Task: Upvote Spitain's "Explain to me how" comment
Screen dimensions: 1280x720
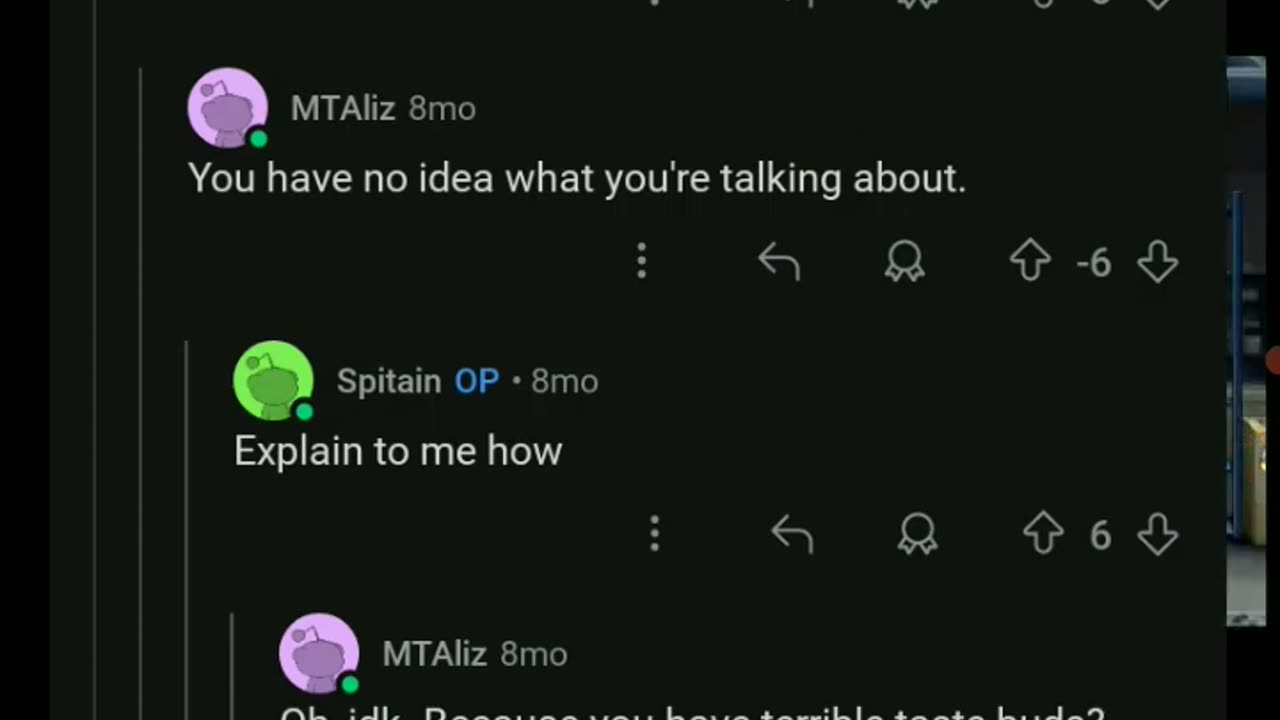Action: 1043,535
